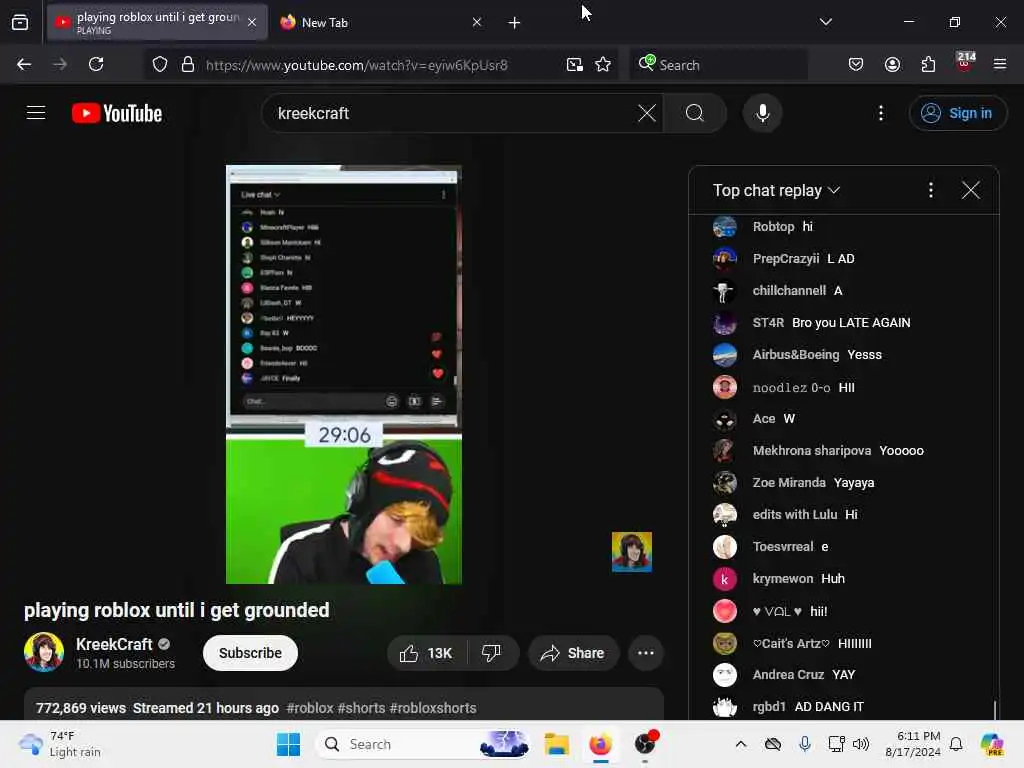Open the list all tabs chevron

click(825, 22)
